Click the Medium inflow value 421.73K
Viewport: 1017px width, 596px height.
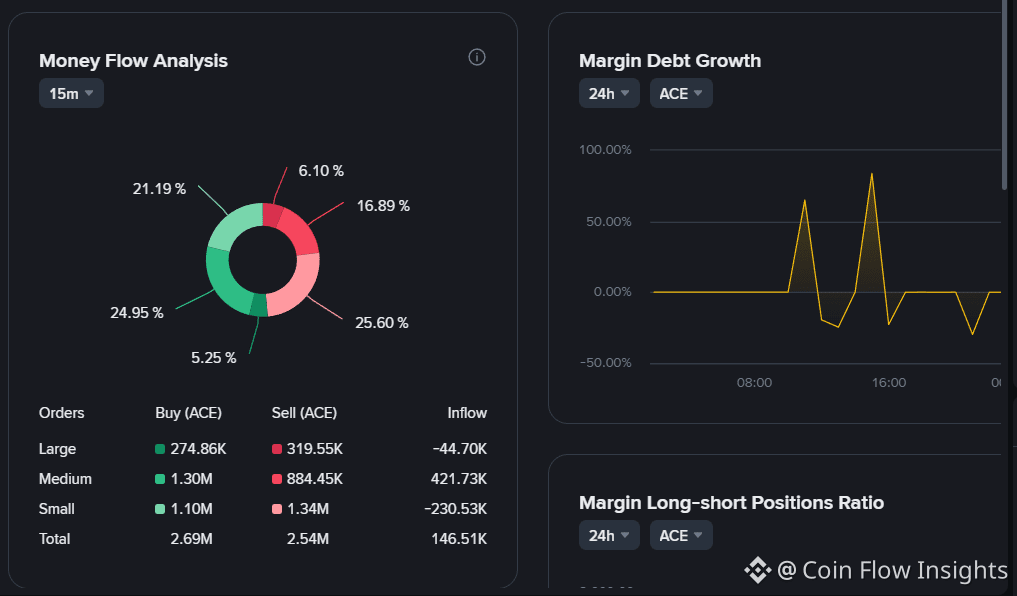click(459, 479)
